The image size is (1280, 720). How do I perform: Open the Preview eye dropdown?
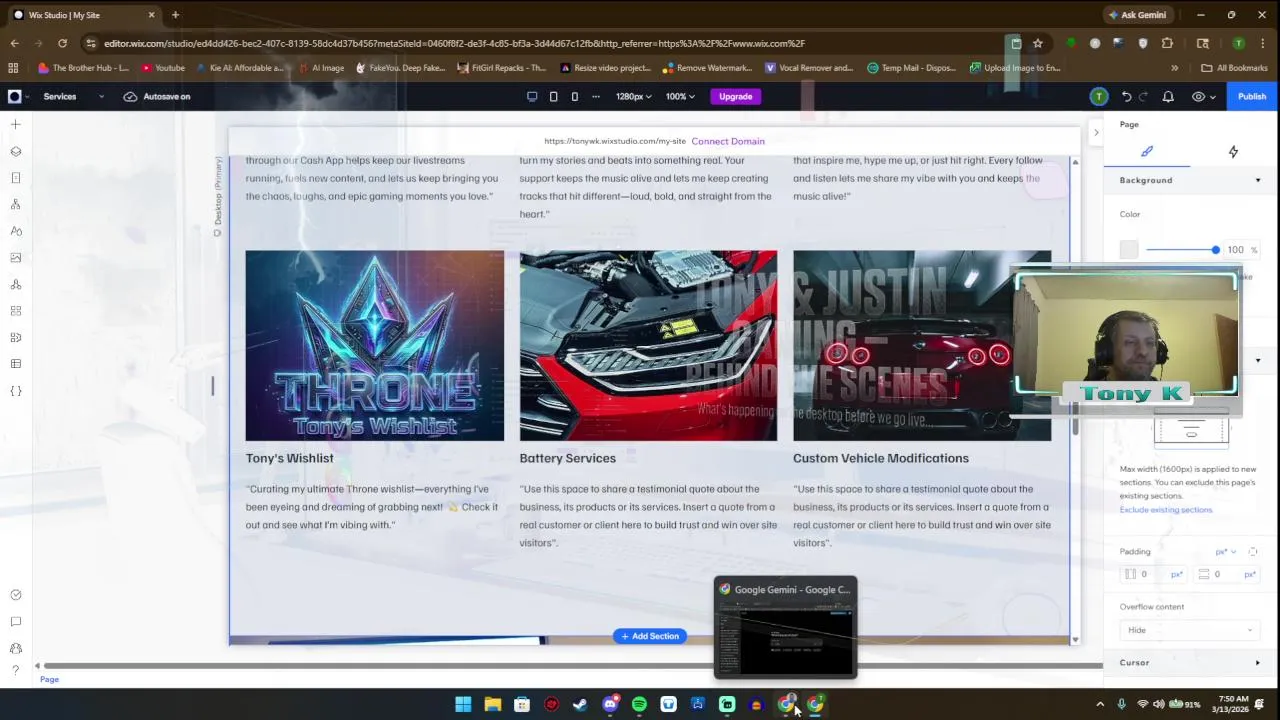(x=1204, y=97)
